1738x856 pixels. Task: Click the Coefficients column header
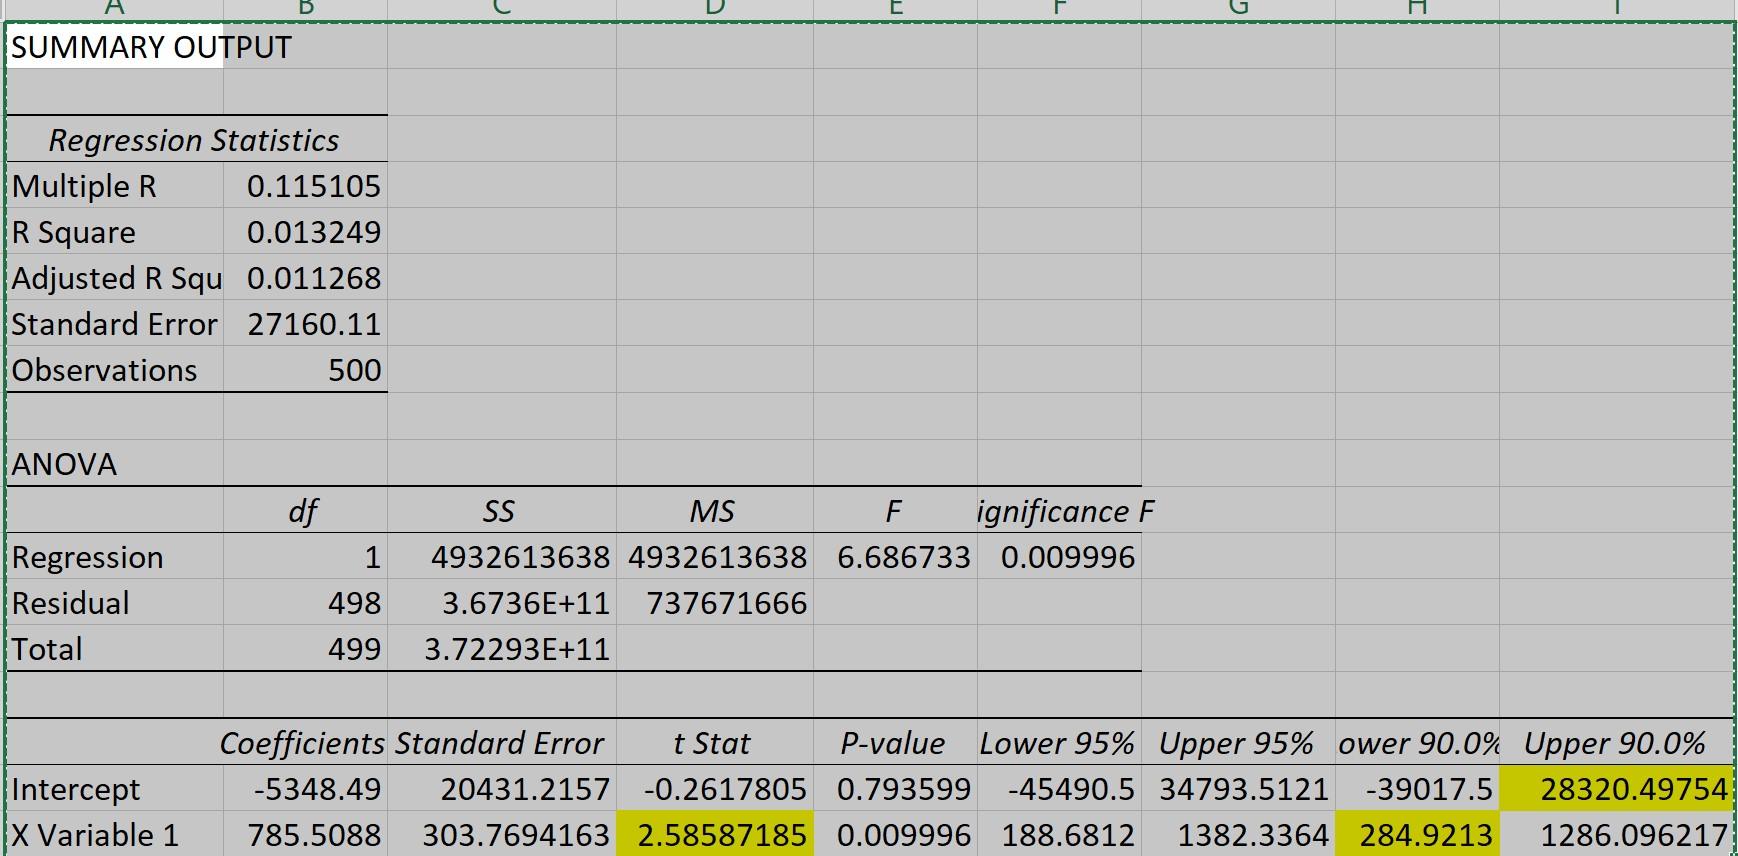[305, 742]
